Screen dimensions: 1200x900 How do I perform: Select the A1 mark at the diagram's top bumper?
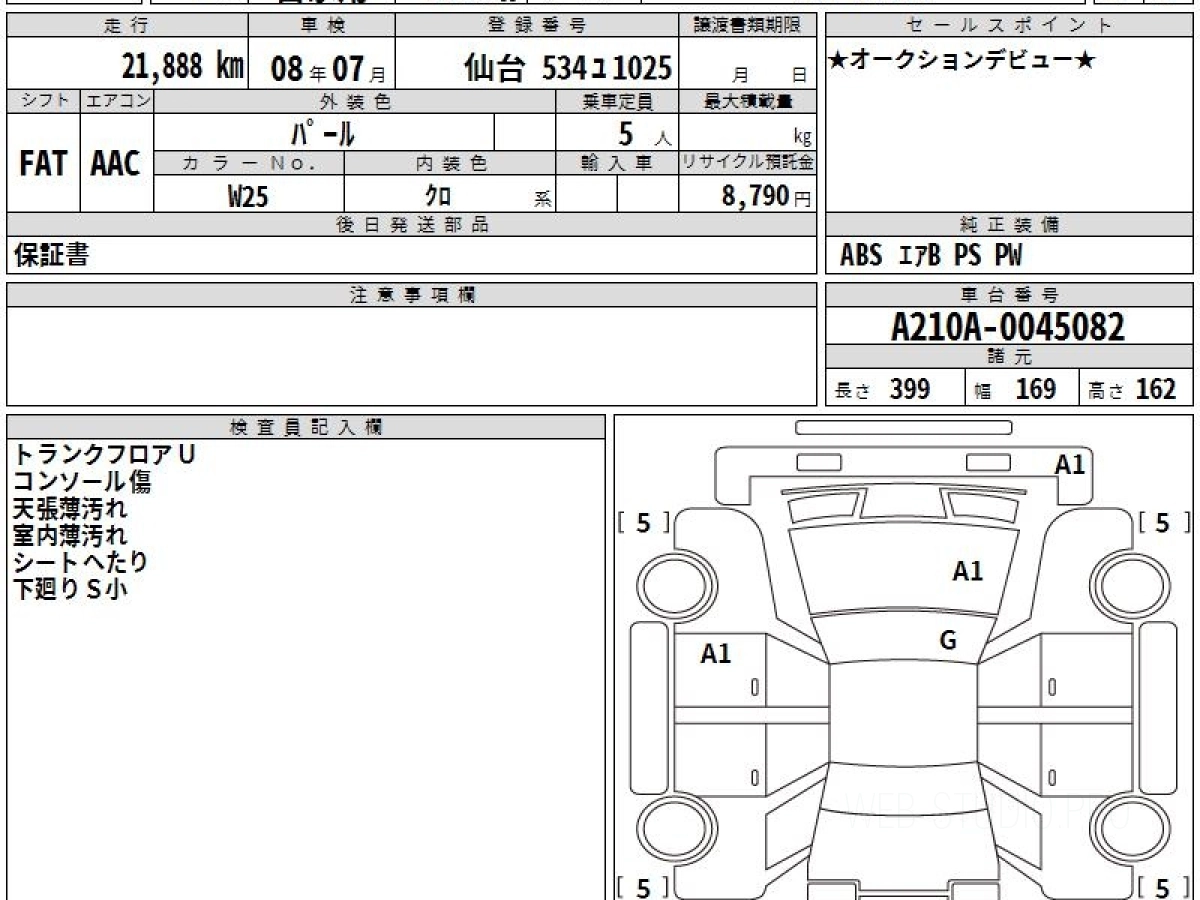tap(1070, 464)
